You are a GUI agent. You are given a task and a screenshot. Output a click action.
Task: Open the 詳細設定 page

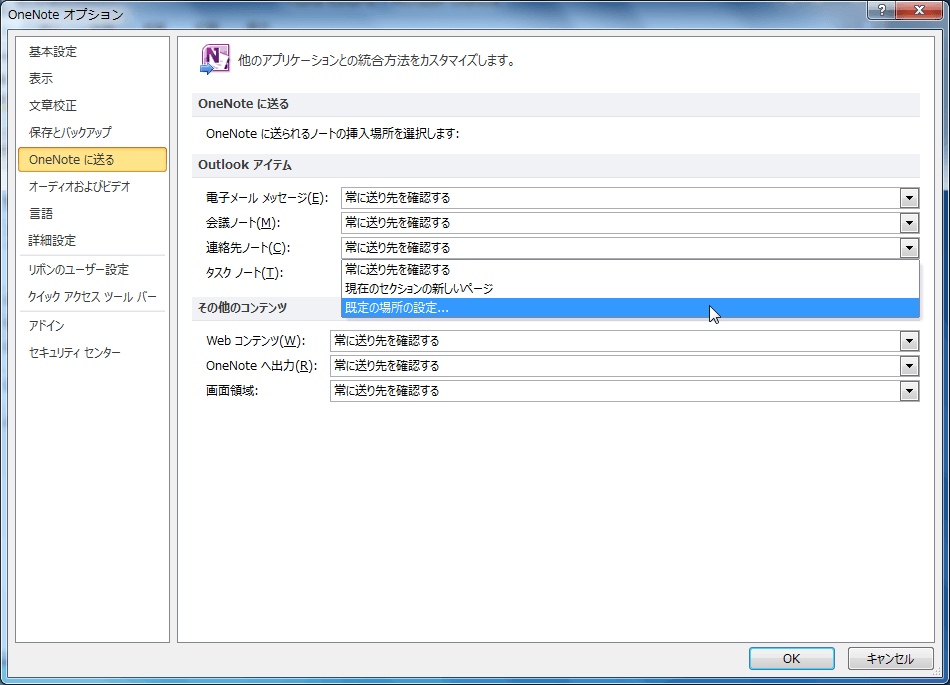point(92,240)
